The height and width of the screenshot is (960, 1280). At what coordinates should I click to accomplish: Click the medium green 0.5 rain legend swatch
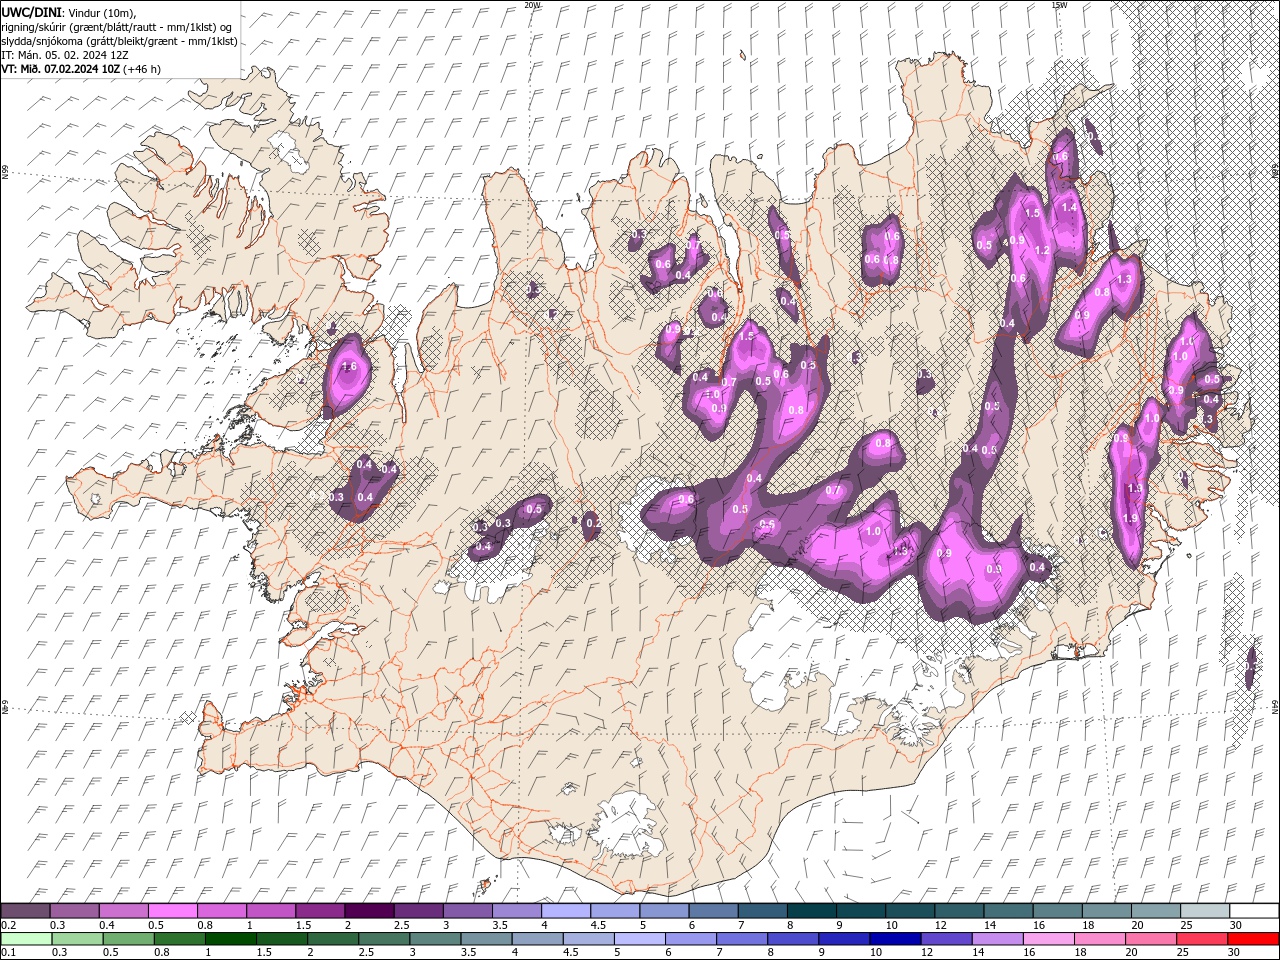(x=128, y=939)
